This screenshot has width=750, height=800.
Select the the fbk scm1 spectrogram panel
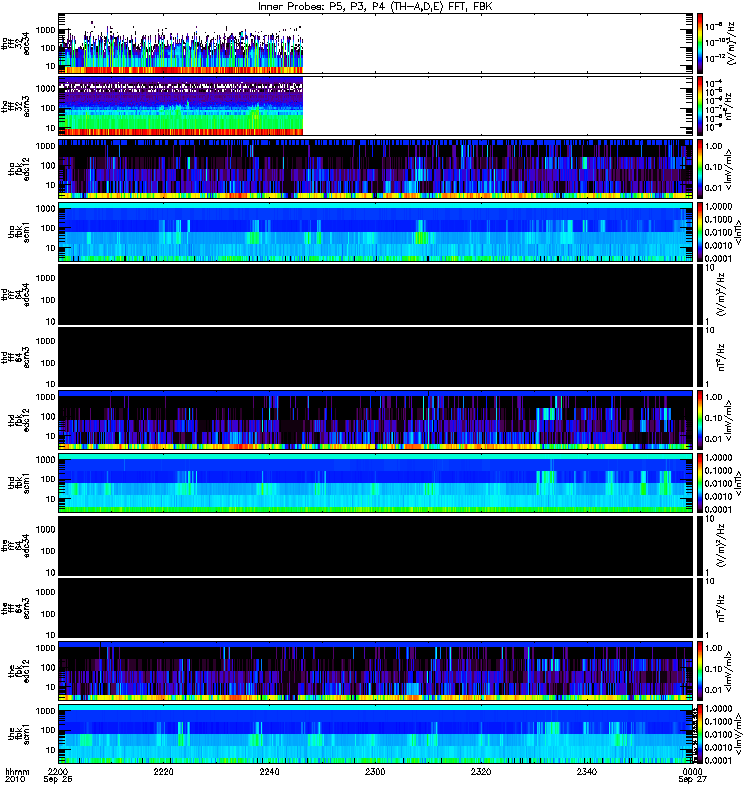[376, 734]
